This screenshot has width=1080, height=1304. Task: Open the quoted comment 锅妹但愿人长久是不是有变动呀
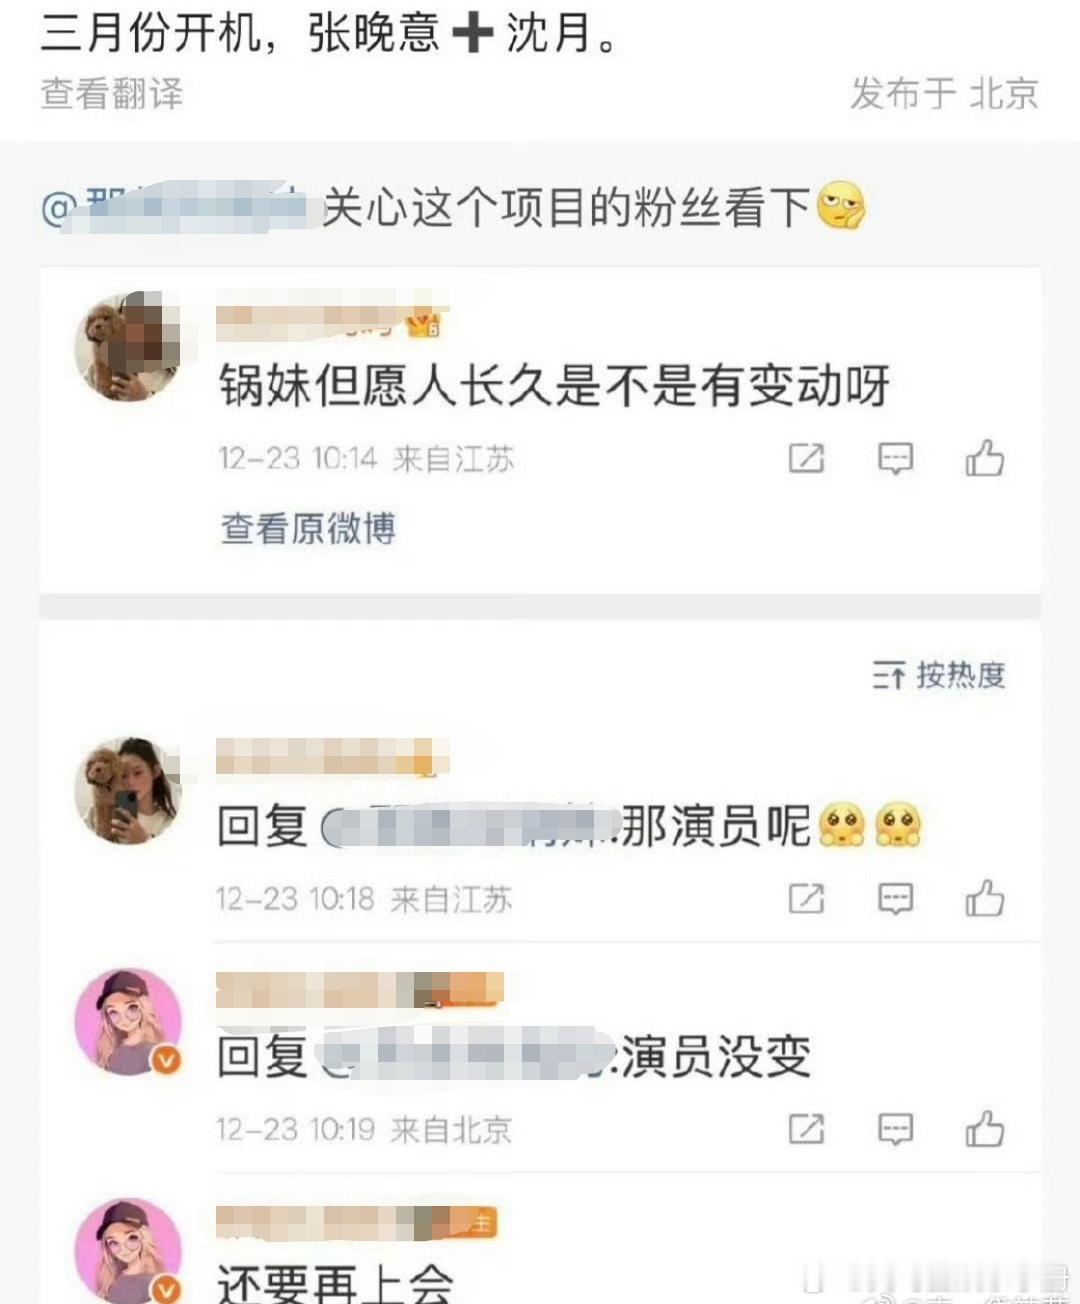click(555, 386)
